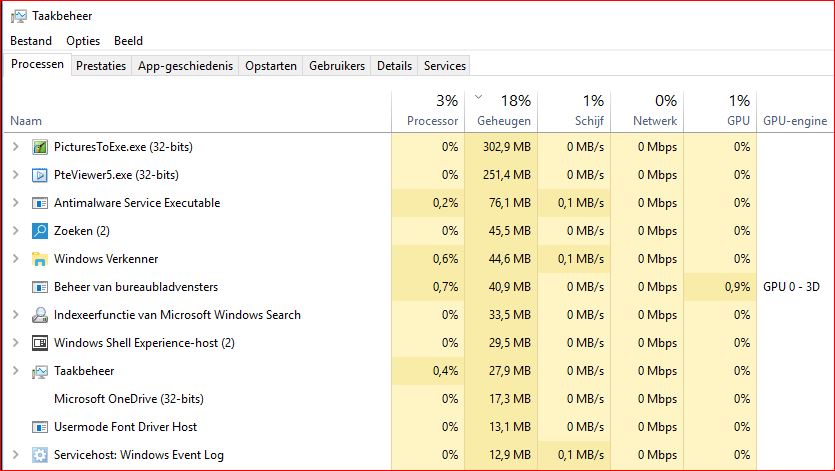Screen dimensions: 835x471
Task: Expand the Taakbeheer process row
Action: (x=16, y=370)
